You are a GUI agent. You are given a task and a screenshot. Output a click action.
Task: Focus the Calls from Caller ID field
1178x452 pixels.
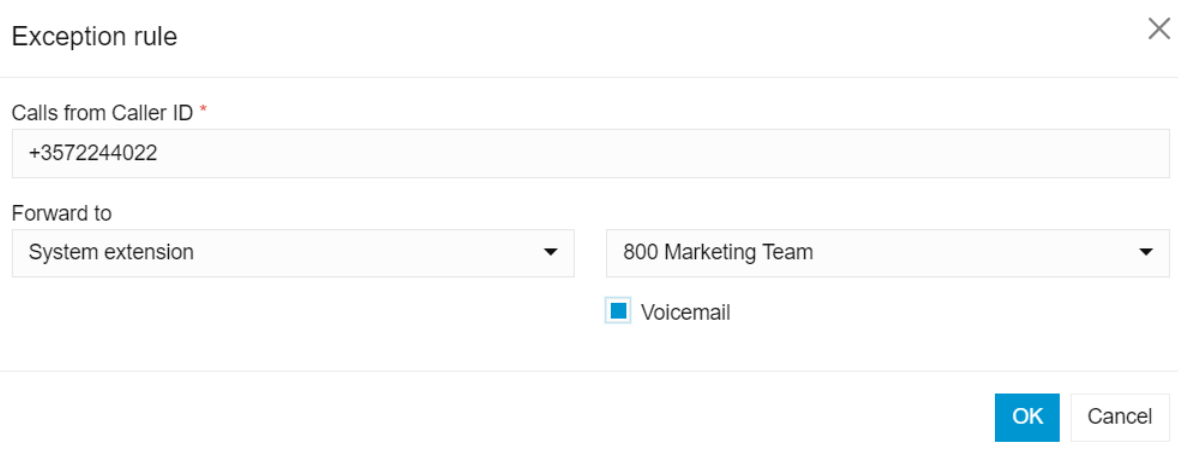[x=591, y=153]
